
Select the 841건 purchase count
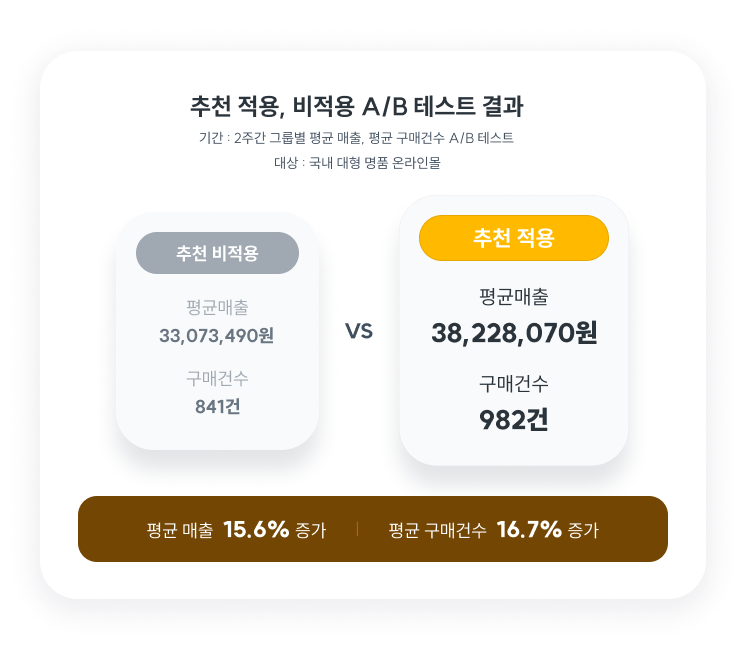[217, 406]
